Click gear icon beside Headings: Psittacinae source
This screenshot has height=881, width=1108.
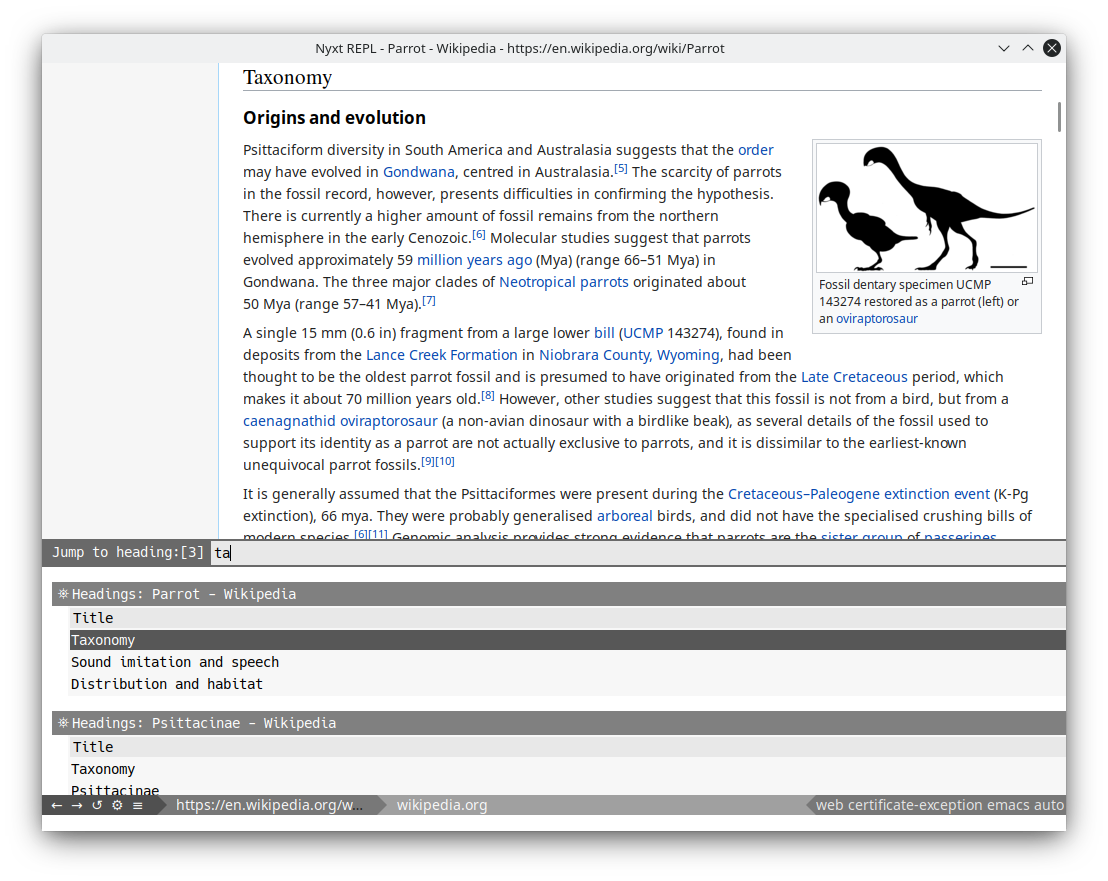tap(63, 723)
